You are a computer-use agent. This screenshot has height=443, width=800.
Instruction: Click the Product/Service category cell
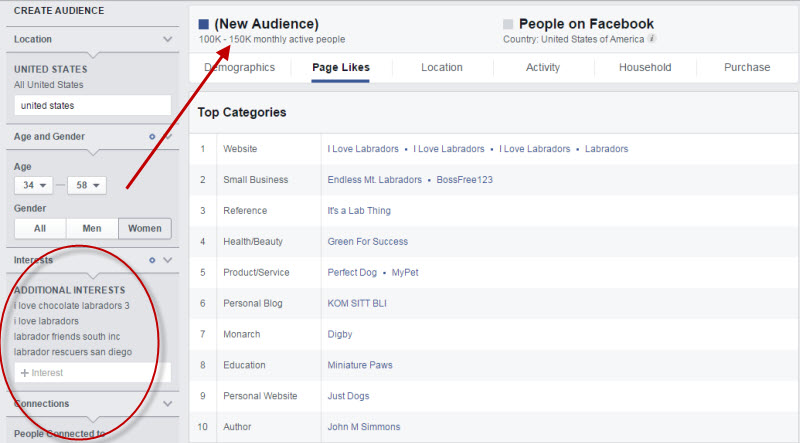point(256,273)
